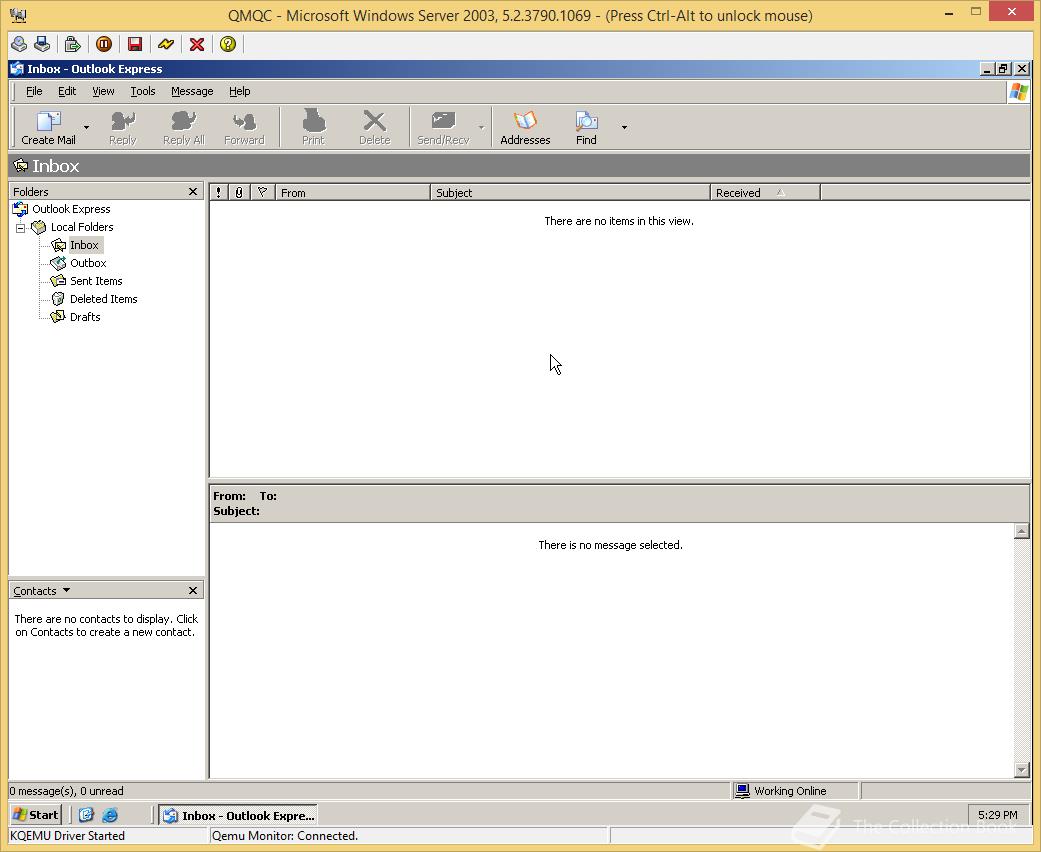This screenshot has height=852, width=1041.
Task: Click the Working Online status indicator
Action: (x=795, y=791)
